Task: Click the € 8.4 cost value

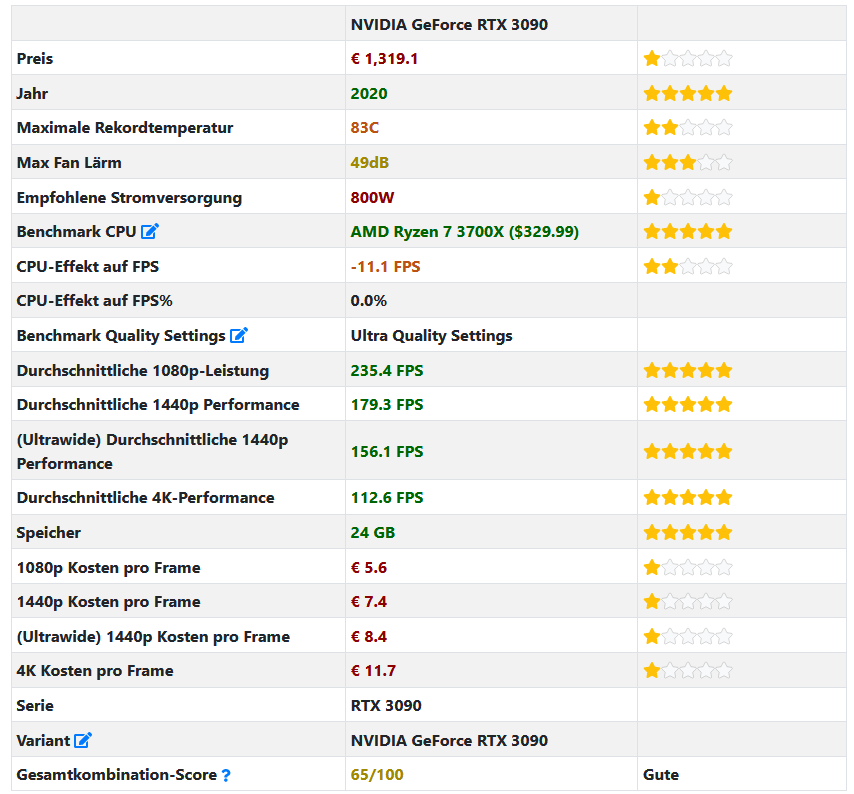Action: [369, 636]
